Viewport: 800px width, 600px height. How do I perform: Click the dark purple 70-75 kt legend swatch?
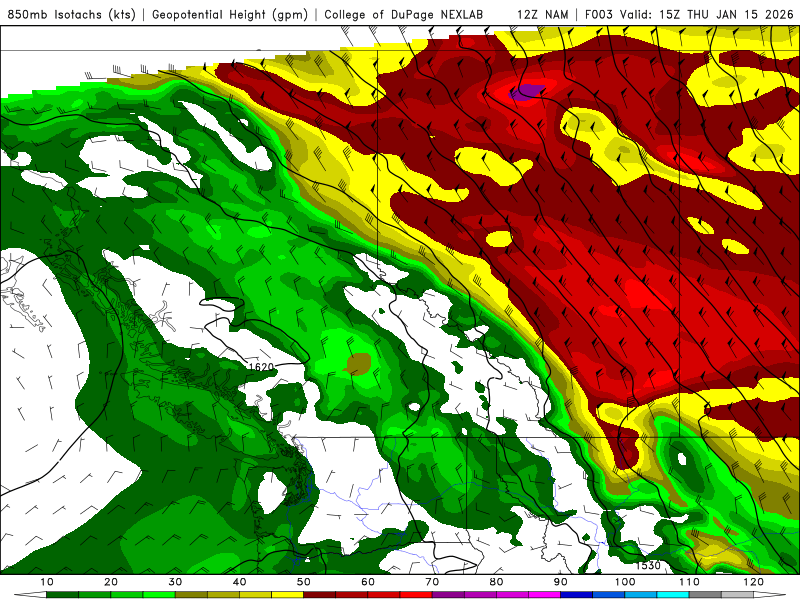(x=448, y=595)
